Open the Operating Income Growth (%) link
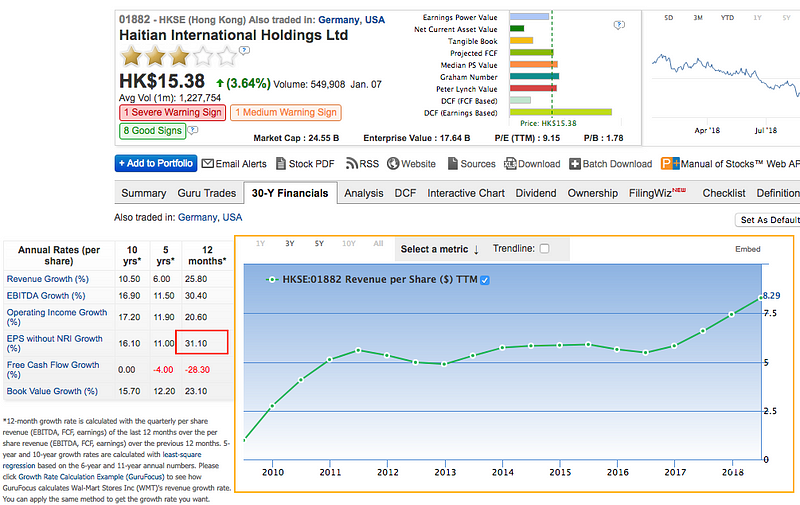 point(57,317)
